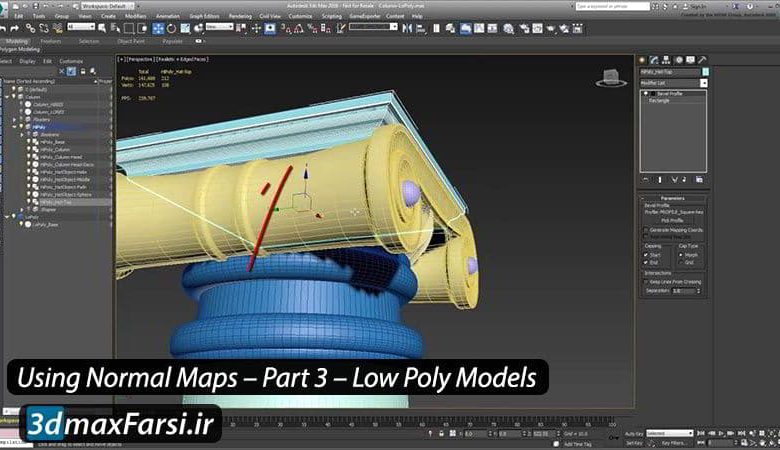This screenshot has width=780, height=450.
Task: Click the ViewCube in the viewport
Action: pos(609,76)
